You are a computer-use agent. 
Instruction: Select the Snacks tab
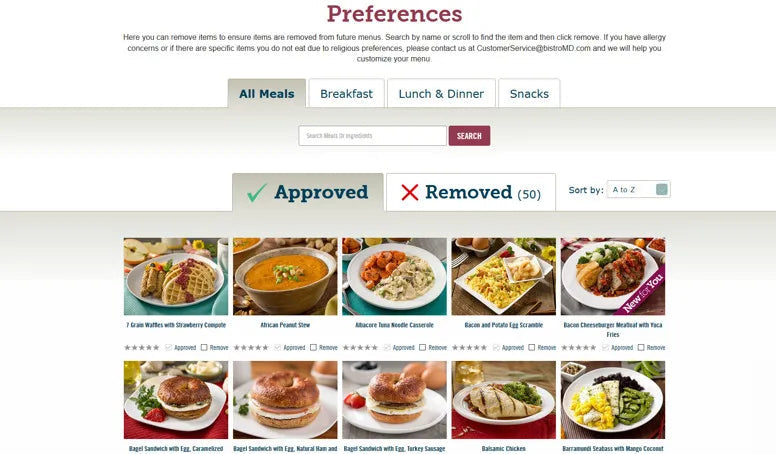pos(529,93)
